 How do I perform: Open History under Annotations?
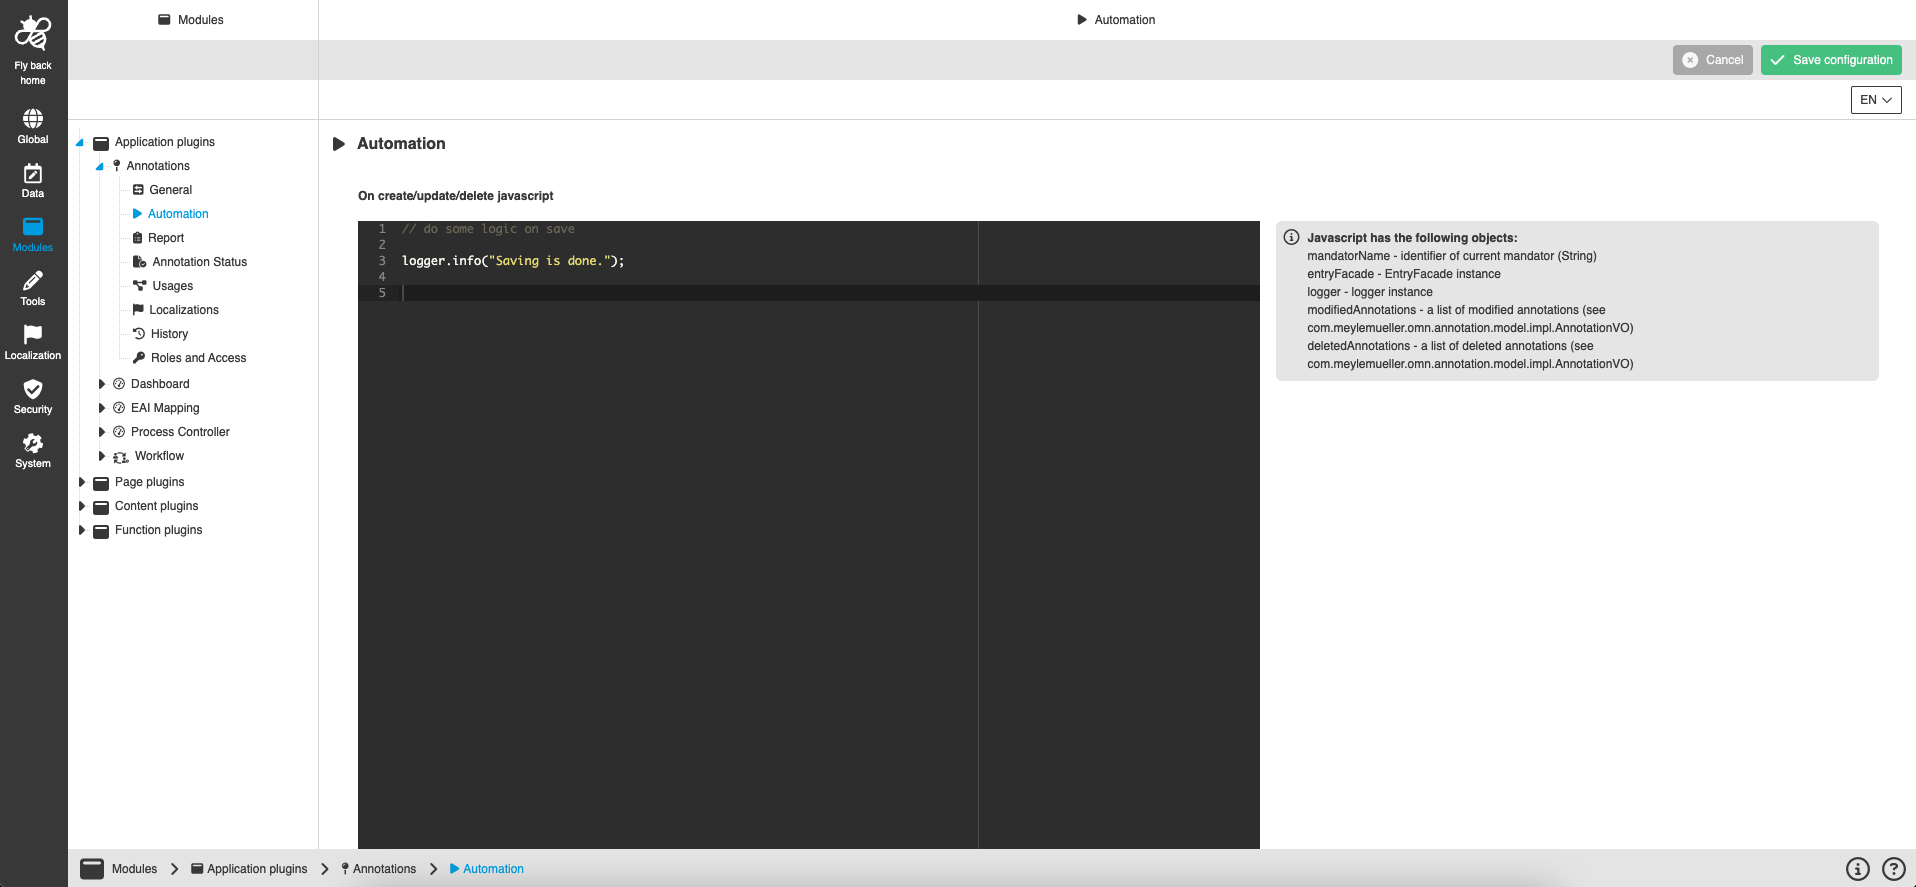click(169, 334)
